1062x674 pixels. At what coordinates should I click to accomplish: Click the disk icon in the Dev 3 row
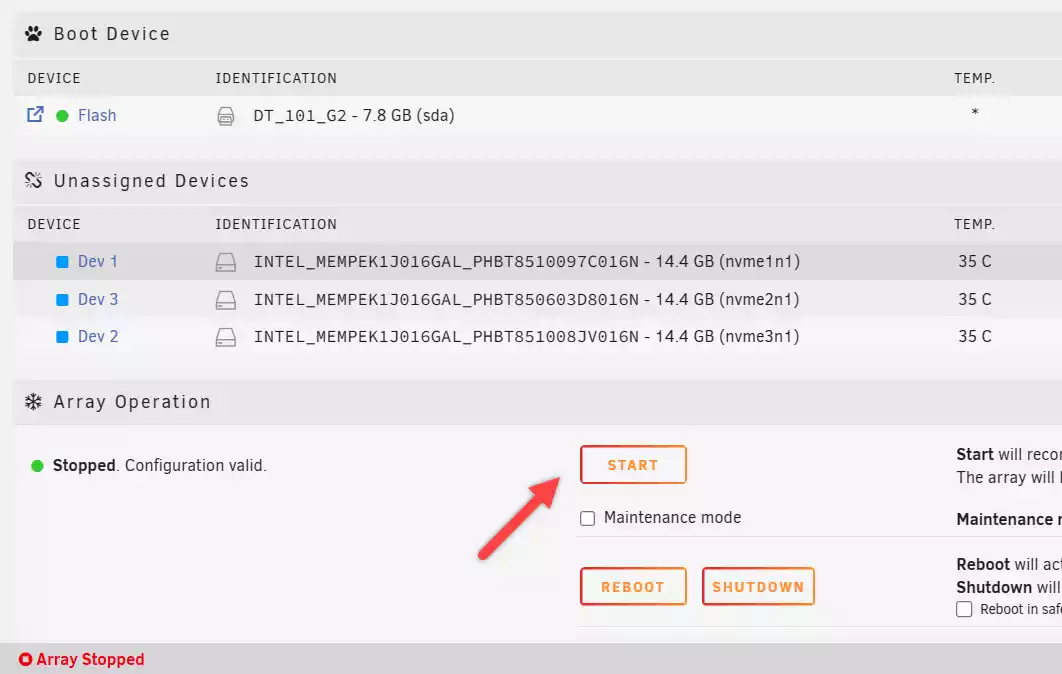pos(226,300)
